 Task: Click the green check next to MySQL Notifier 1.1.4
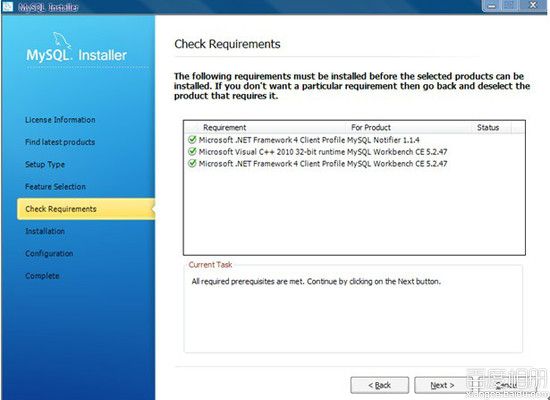[x=192, y=140]
